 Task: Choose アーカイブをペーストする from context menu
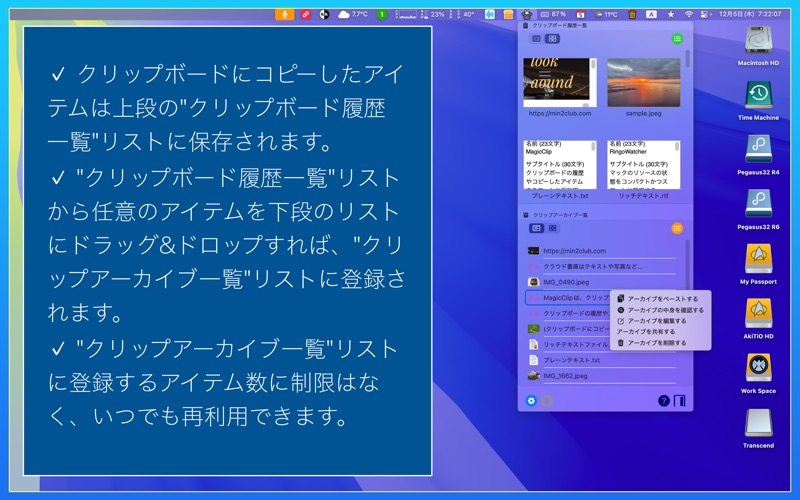pos(660,299)
